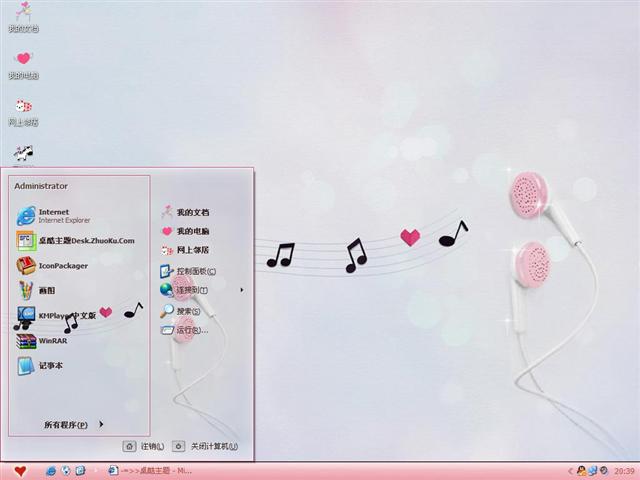
Task: Open 网上邻居 in the Start menu right column
Action: pyautogui.click(x=185, y=250)
